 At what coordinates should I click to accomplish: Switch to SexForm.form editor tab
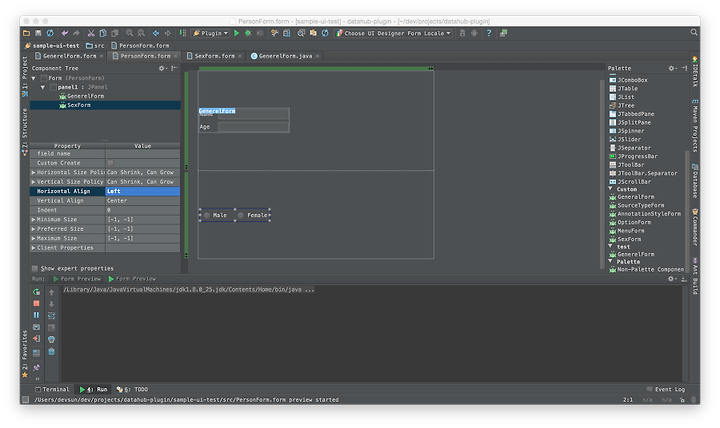coord(214,56)
